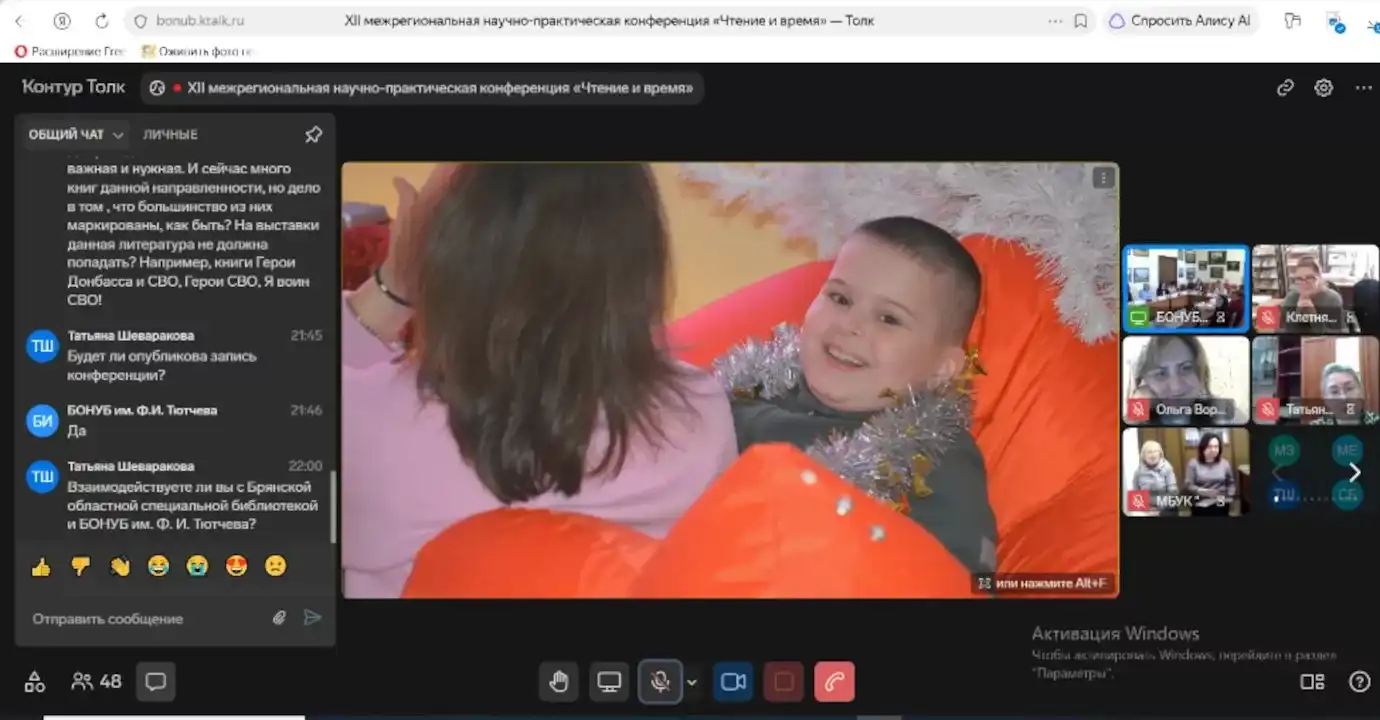This screenshot has height=720, width=1380.
Task: Click Контур Толк logo
Action: [x=74, y=87]
